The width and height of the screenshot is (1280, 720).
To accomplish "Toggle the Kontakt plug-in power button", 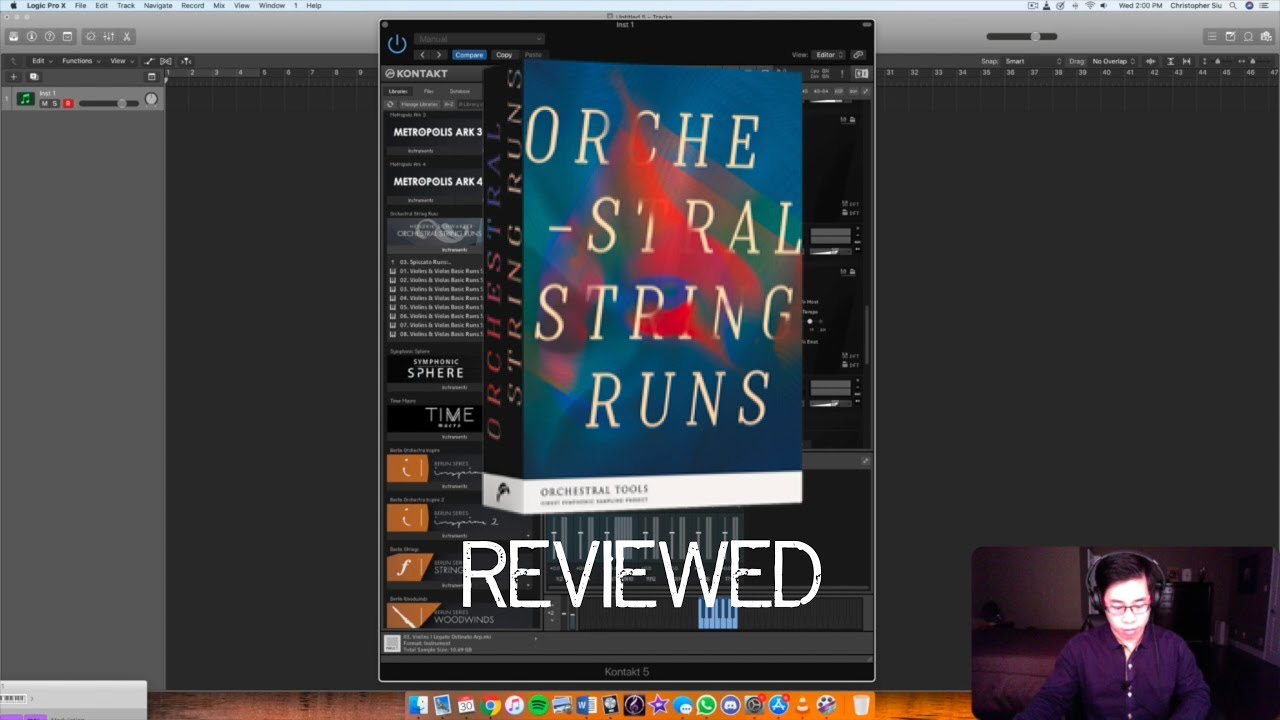I will pyautogui.click(x=397, y=44).
